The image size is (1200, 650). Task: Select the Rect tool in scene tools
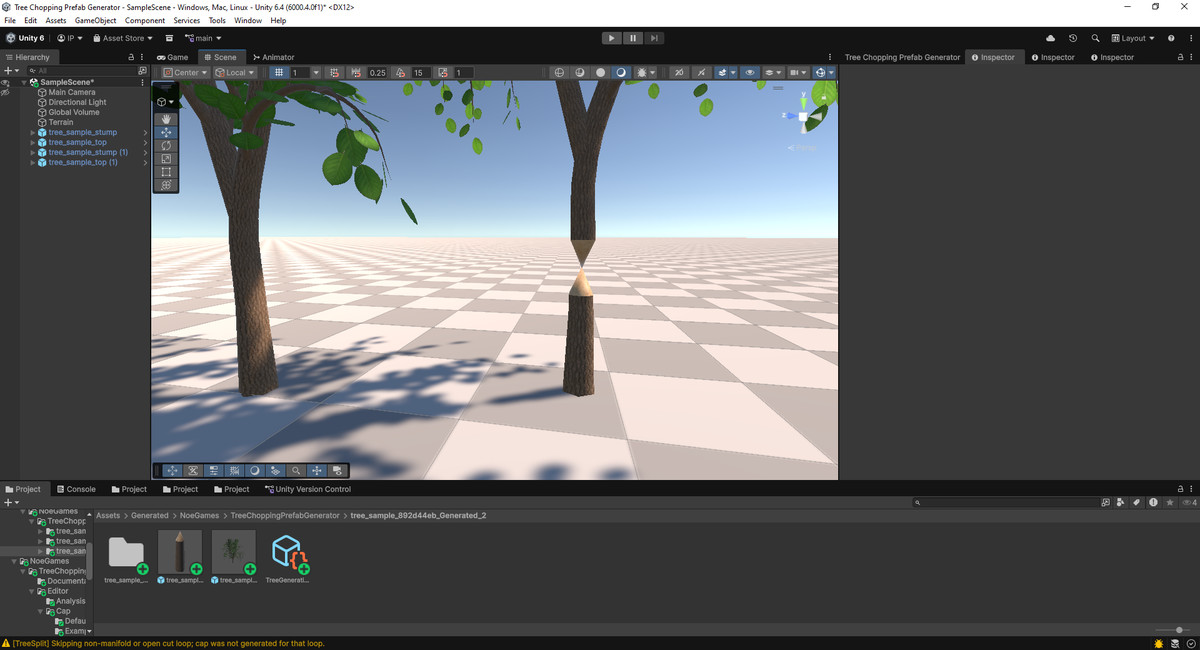(166, 171)
